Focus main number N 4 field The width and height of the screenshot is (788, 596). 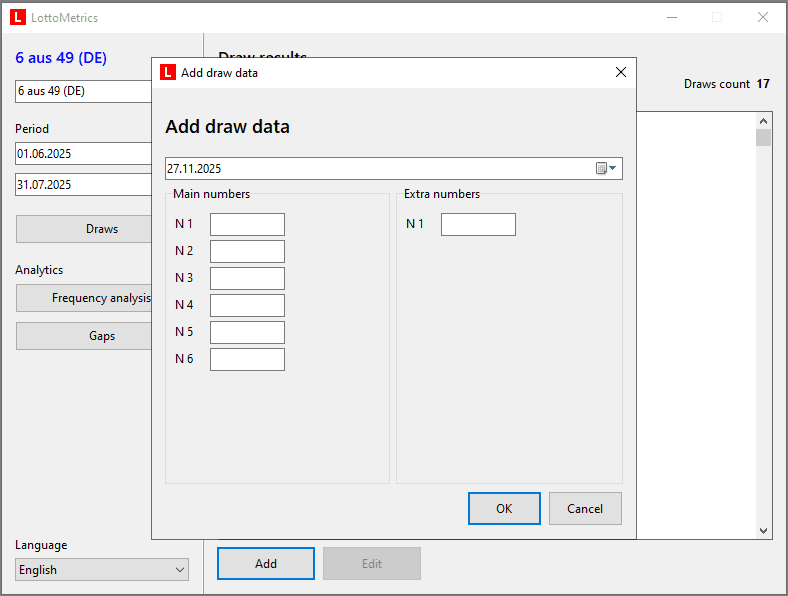(x=247, y=305)
